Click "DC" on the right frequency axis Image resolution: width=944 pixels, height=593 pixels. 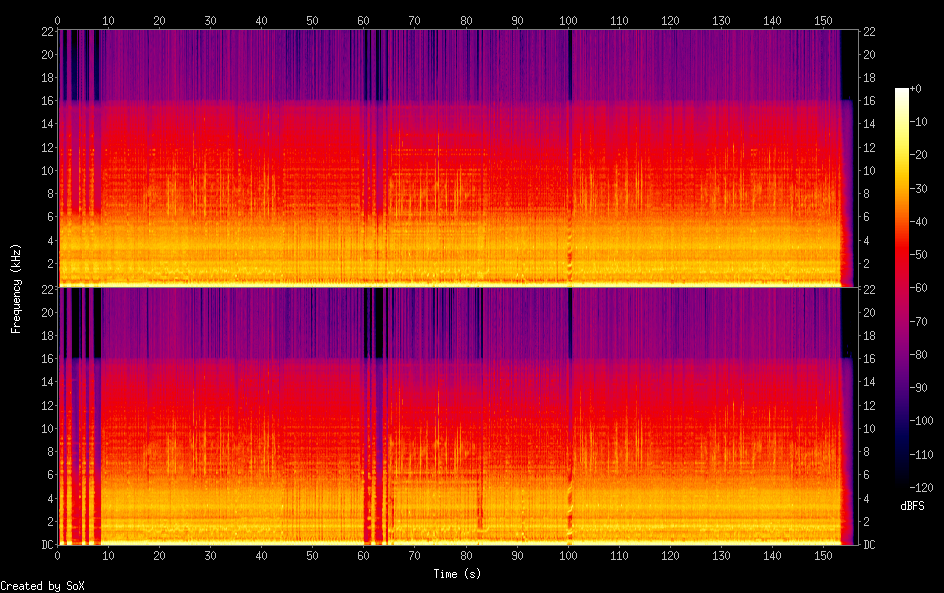click(x=869, y=545)
